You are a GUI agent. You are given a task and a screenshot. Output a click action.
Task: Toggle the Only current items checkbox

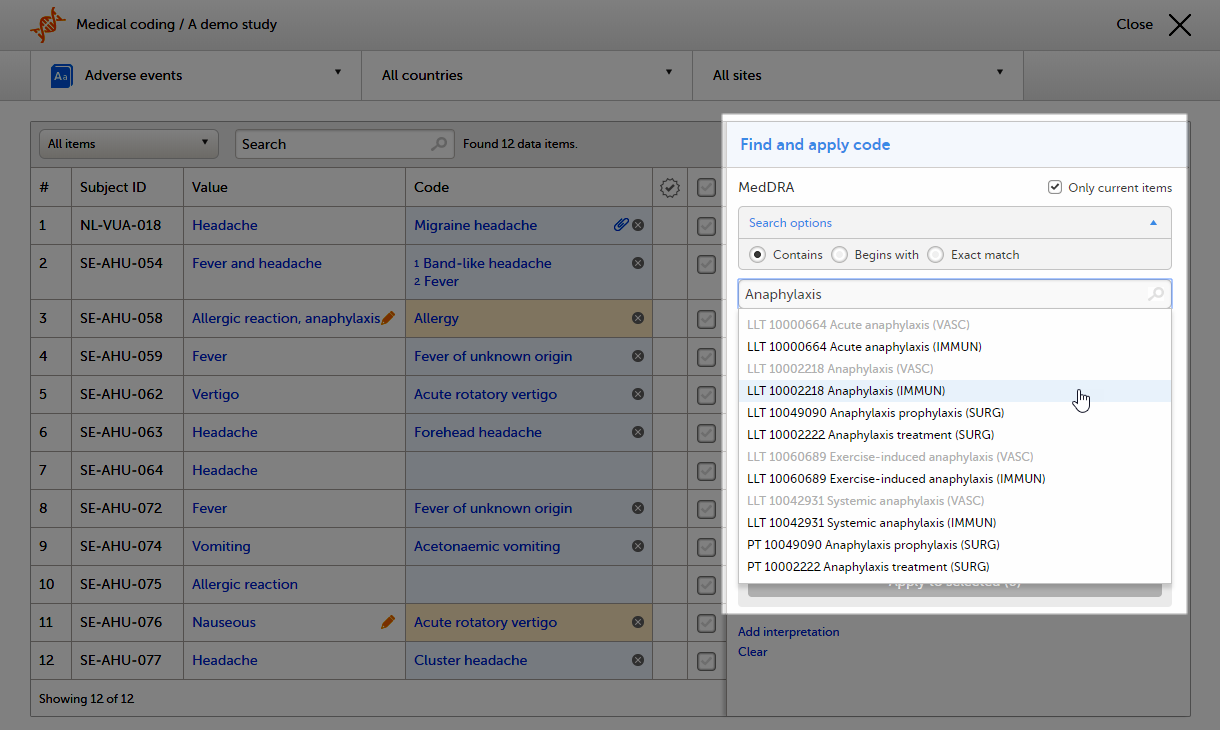pyautogui.click(x=1055, y=187)
